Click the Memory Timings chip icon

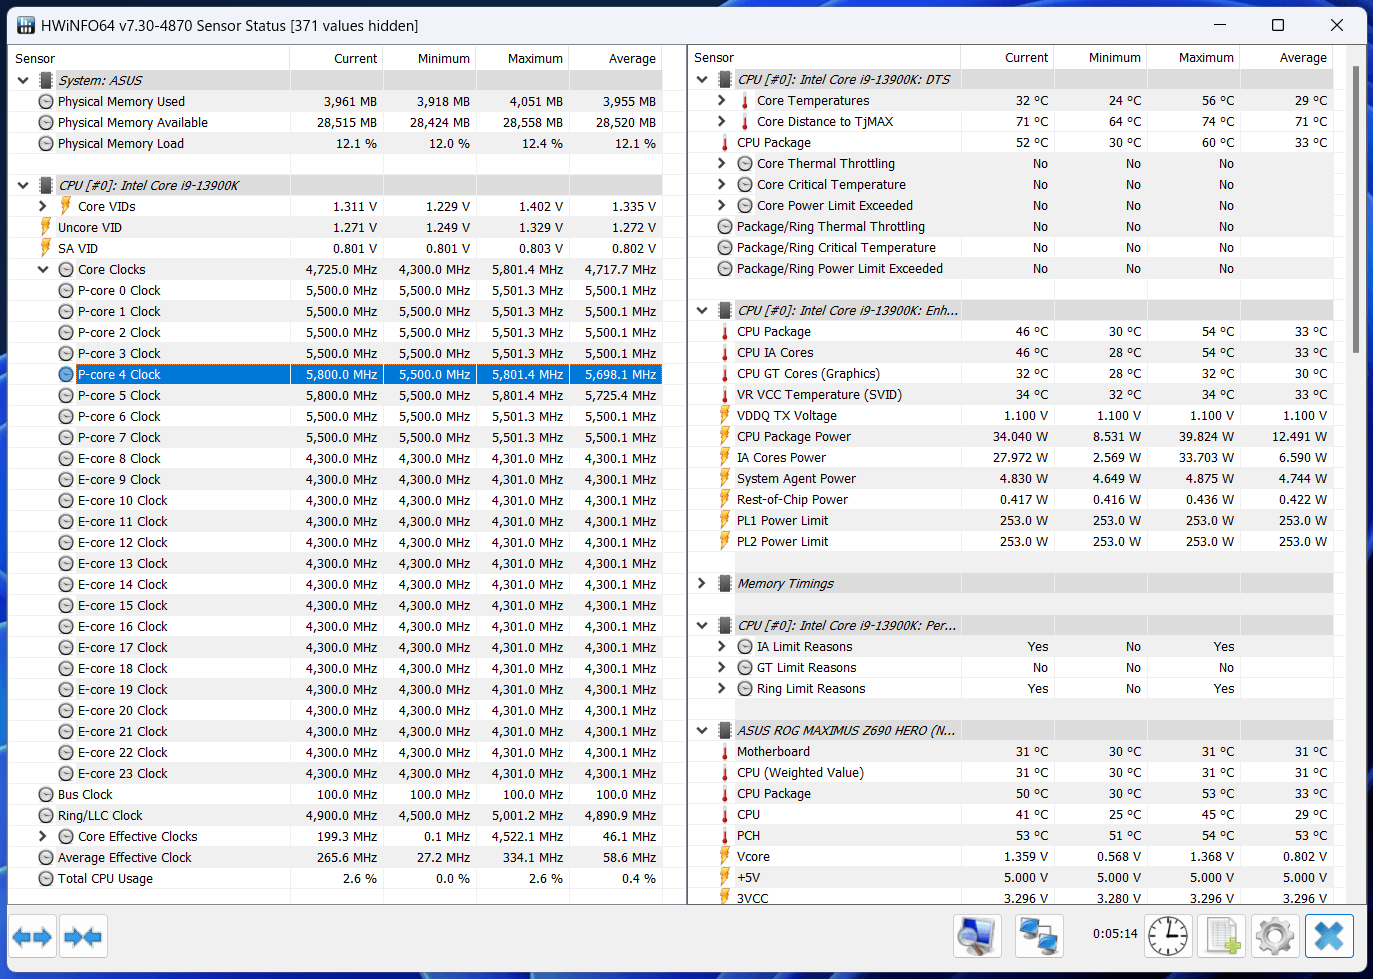coord(725,583)
